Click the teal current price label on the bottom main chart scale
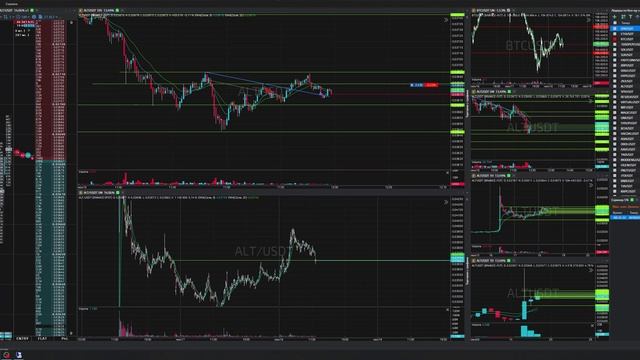This screenshot has width=640, height=360. click(457, 260)
